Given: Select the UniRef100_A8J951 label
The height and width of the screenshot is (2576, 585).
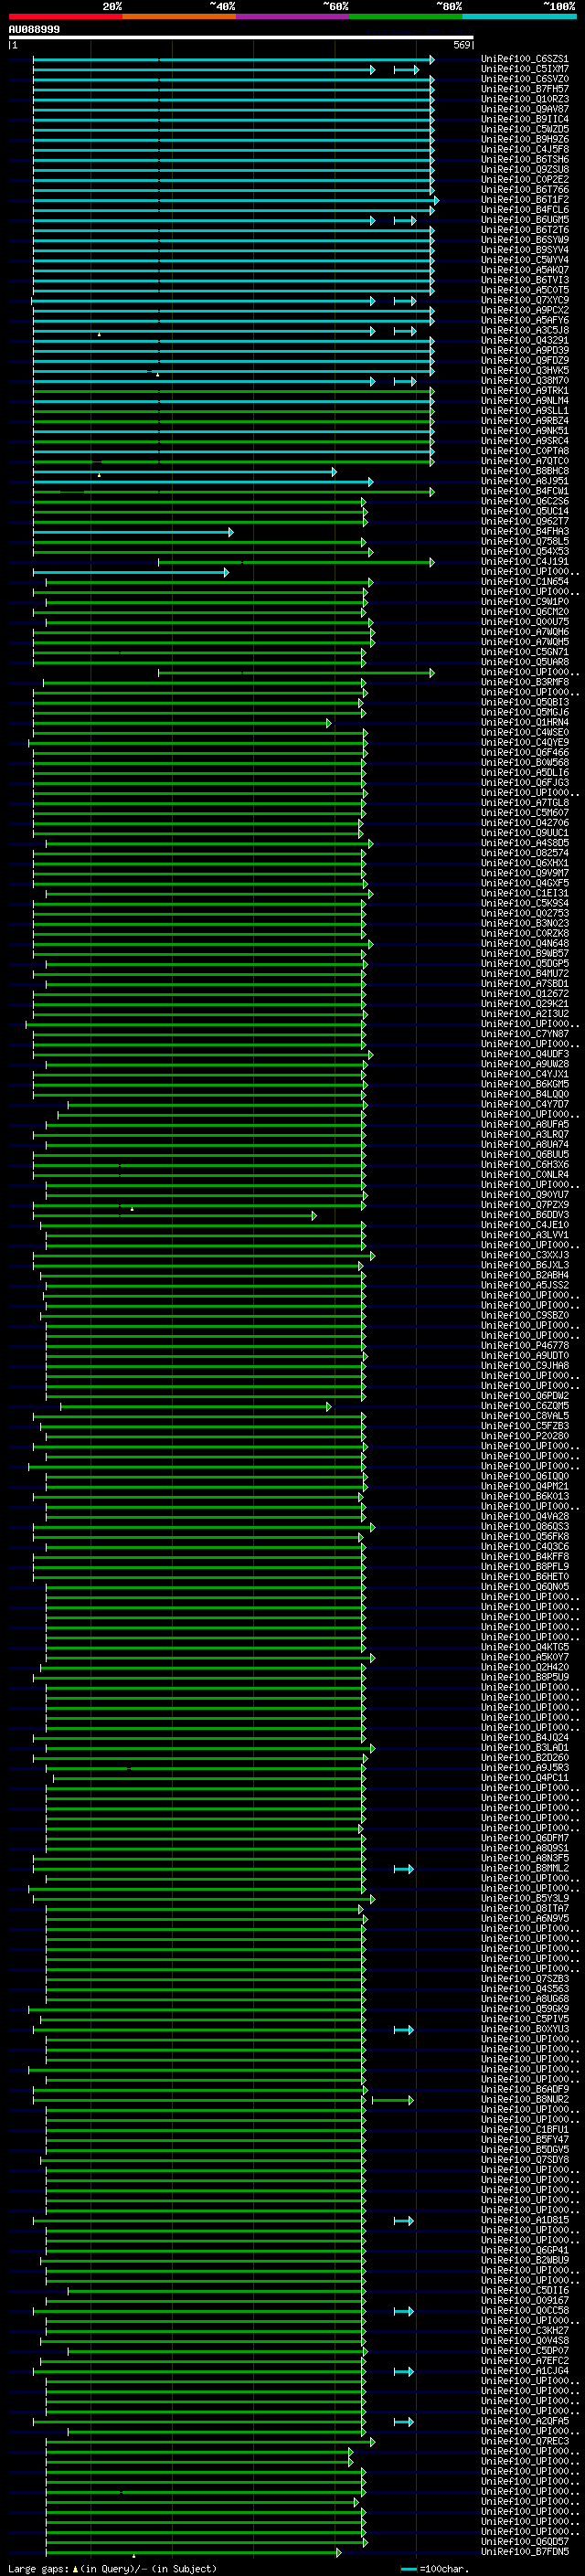Looking at the screenshot, I should click(525, 481).
